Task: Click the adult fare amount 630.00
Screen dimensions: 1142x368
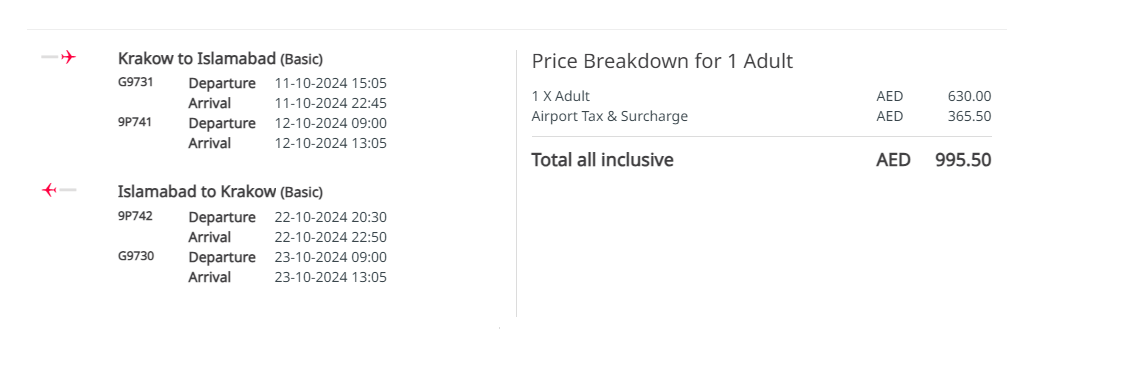Action: (x=969, y=96)
